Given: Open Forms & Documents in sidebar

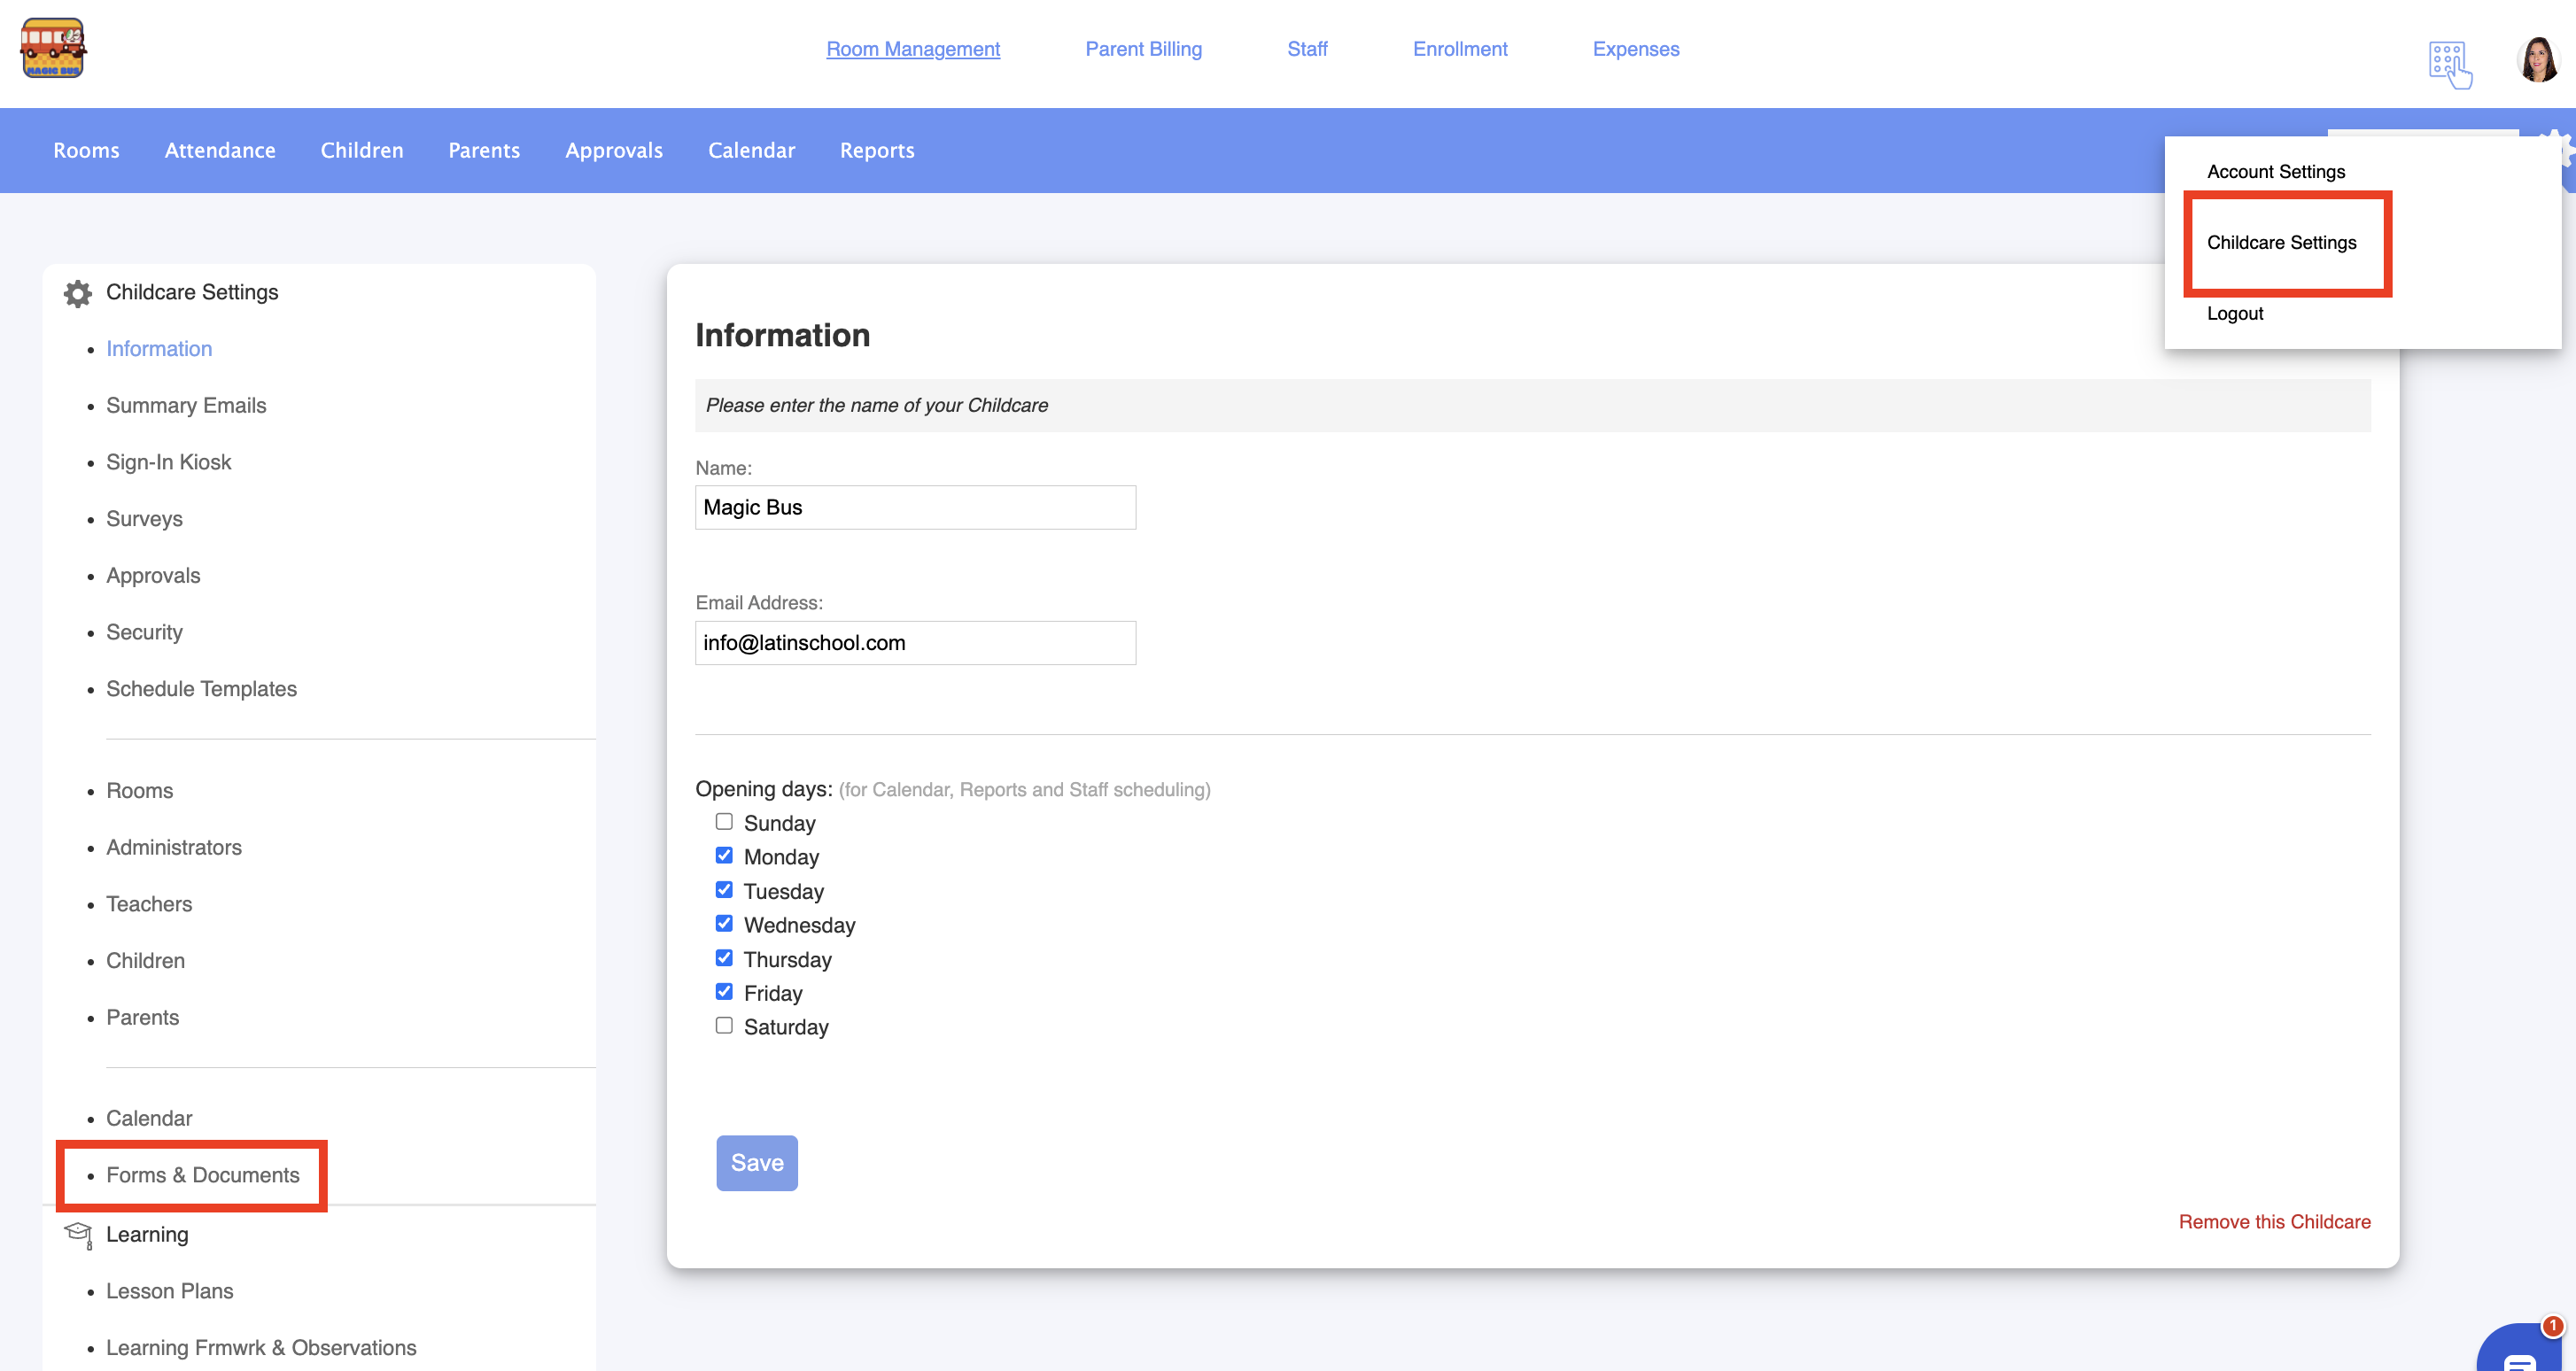Looking at the screenshot, I should (203, 1175).
